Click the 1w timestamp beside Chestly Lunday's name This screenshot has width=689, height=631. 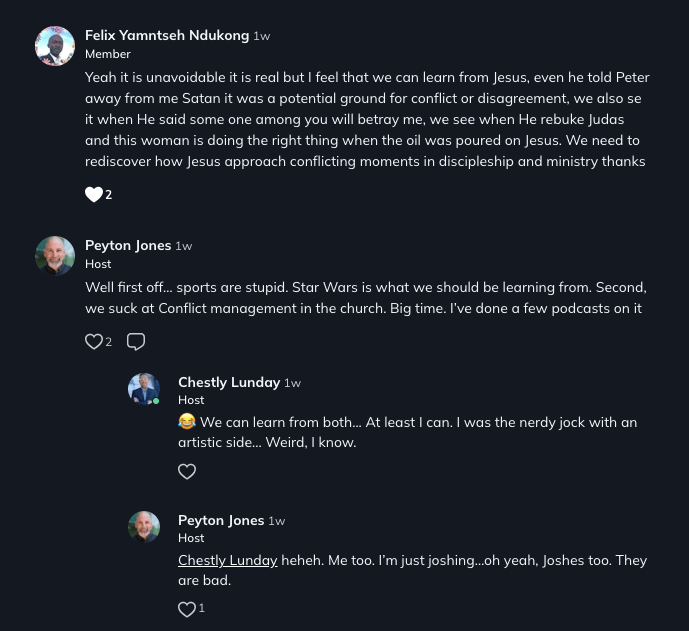click(292, 383)
